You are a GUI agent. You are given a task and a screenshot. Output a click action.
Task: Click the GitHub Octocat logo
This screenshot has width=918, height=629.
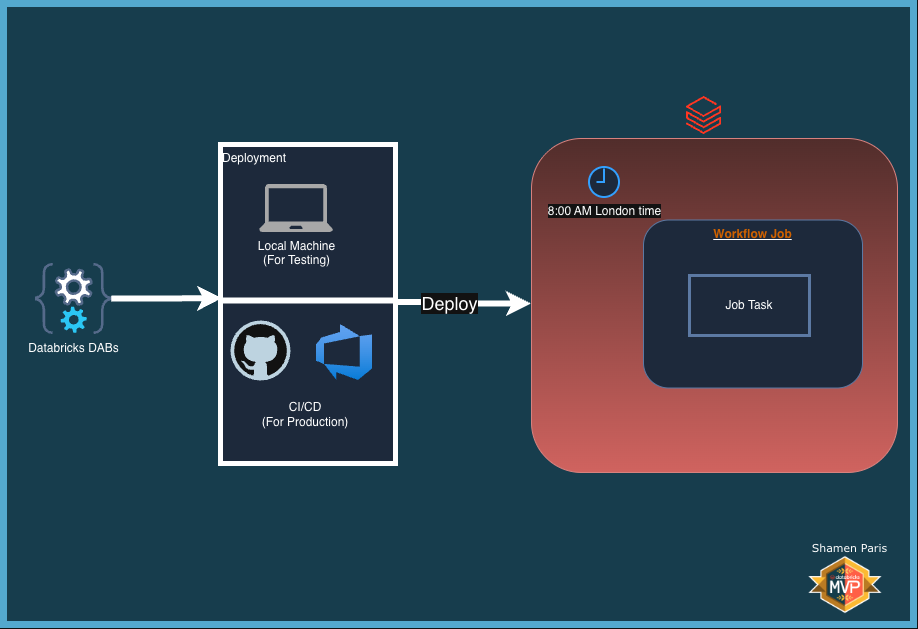261,350
